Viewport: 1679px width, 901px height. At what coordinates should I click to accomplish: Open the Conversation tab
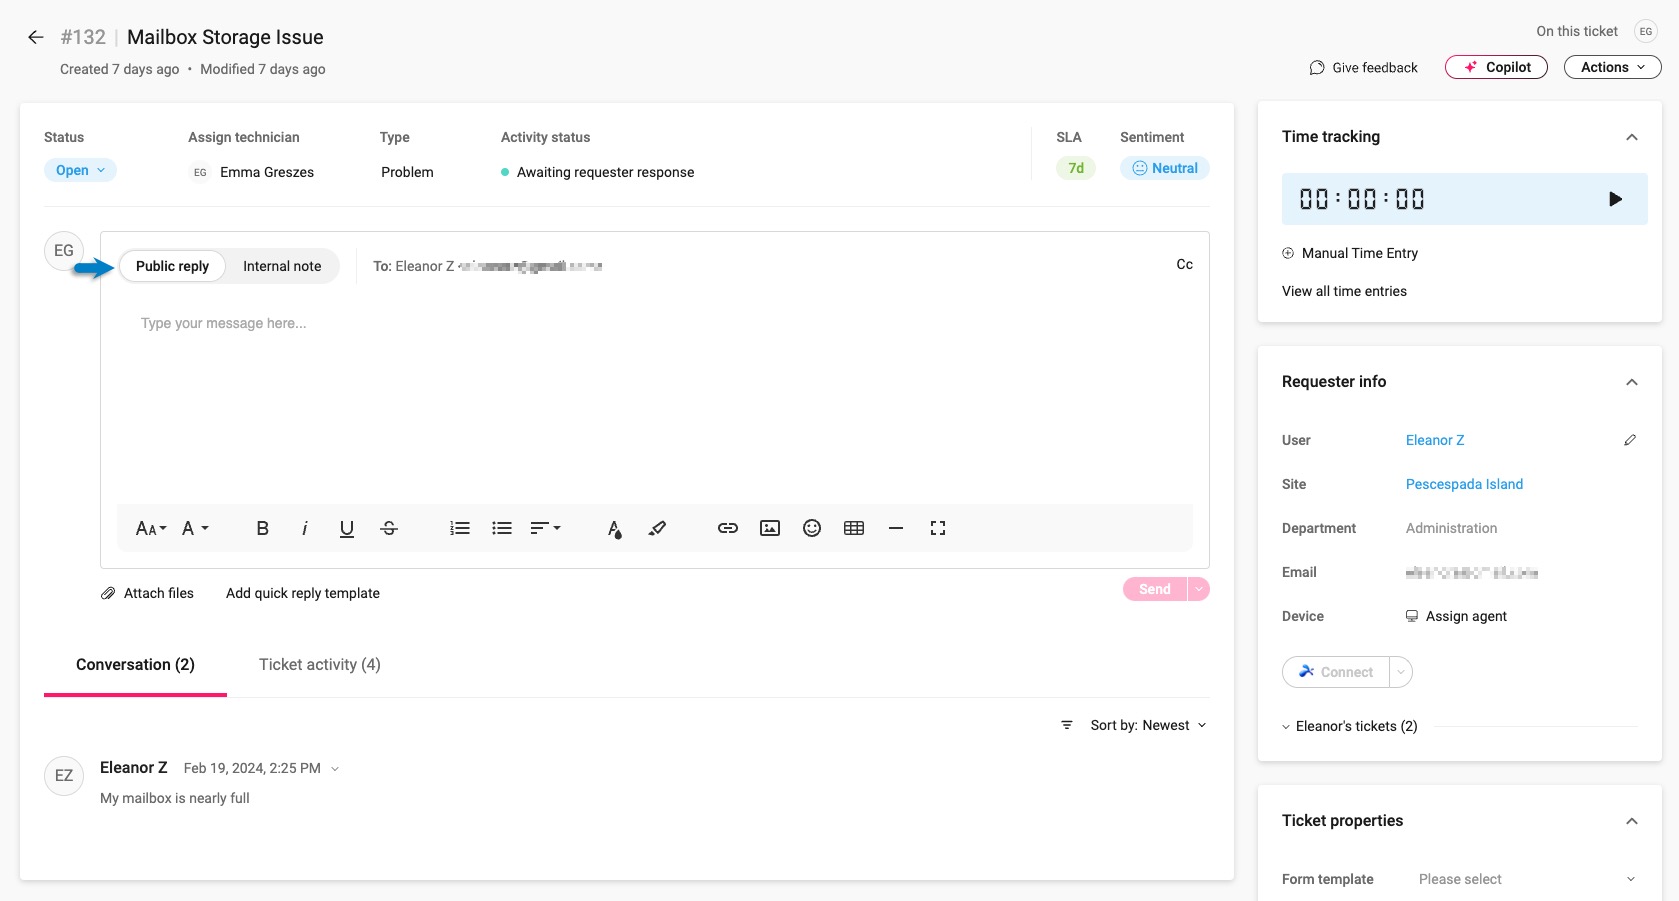tap(135, 664)
